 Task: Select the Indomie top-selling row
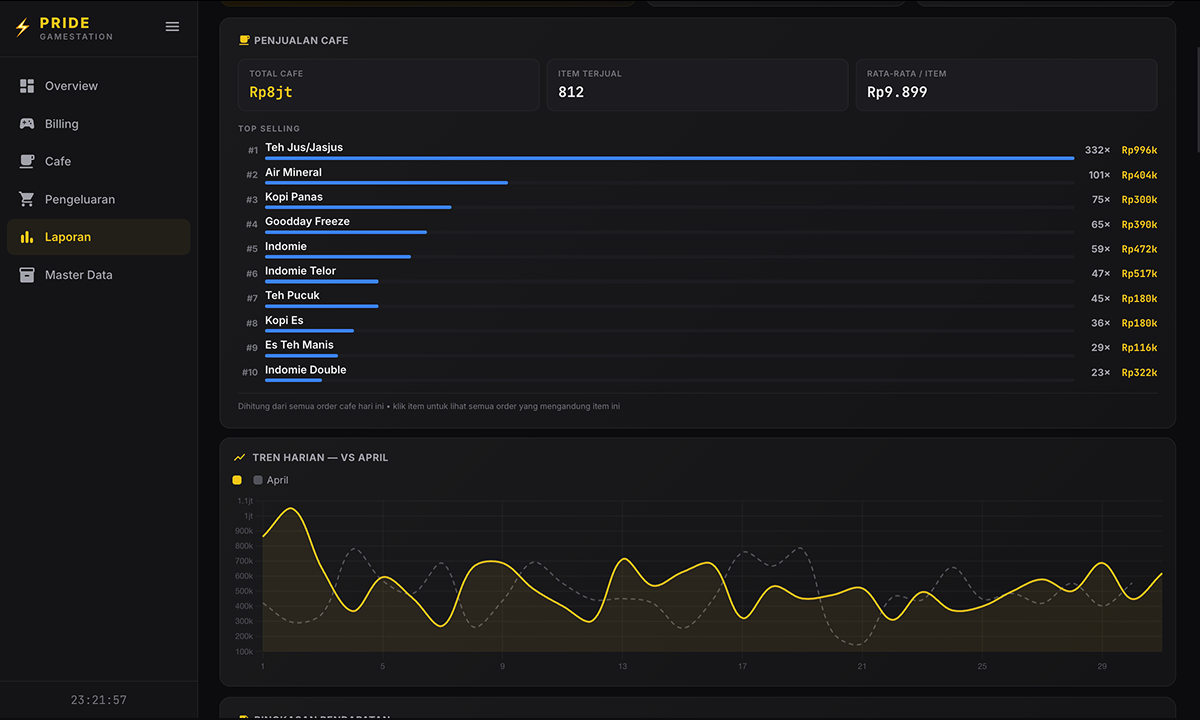pyautogui.click(x=698, y=249)
